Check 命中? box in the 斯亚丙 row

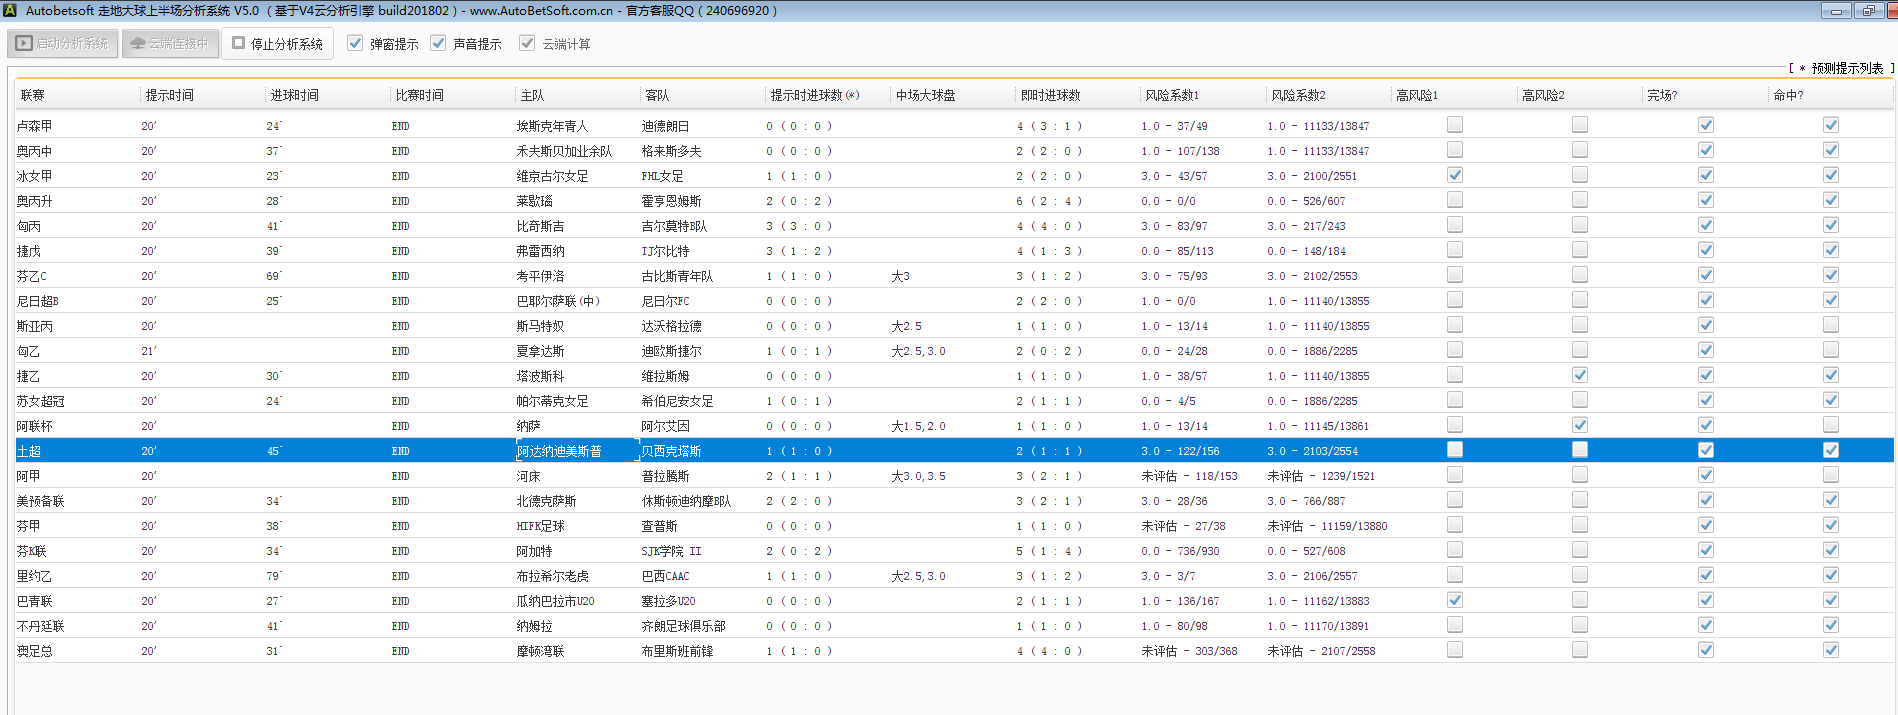tap(1830, 325)
